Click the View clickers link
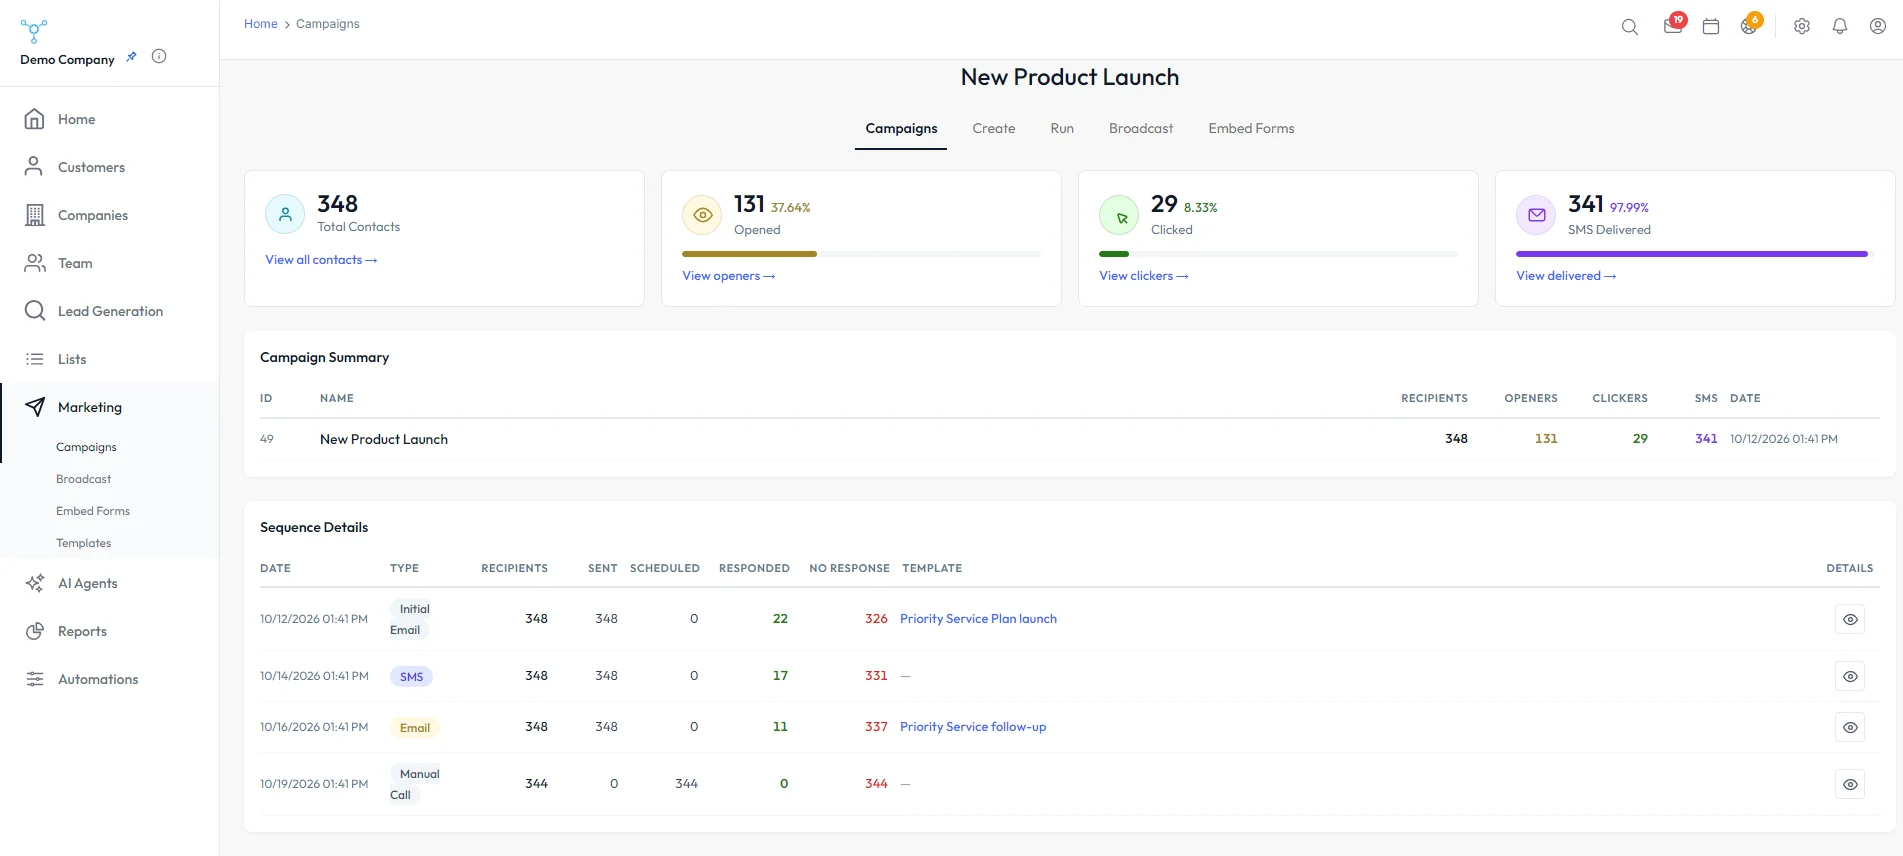The width and height of the screenshot is (1903, 856). (1144, 276)
